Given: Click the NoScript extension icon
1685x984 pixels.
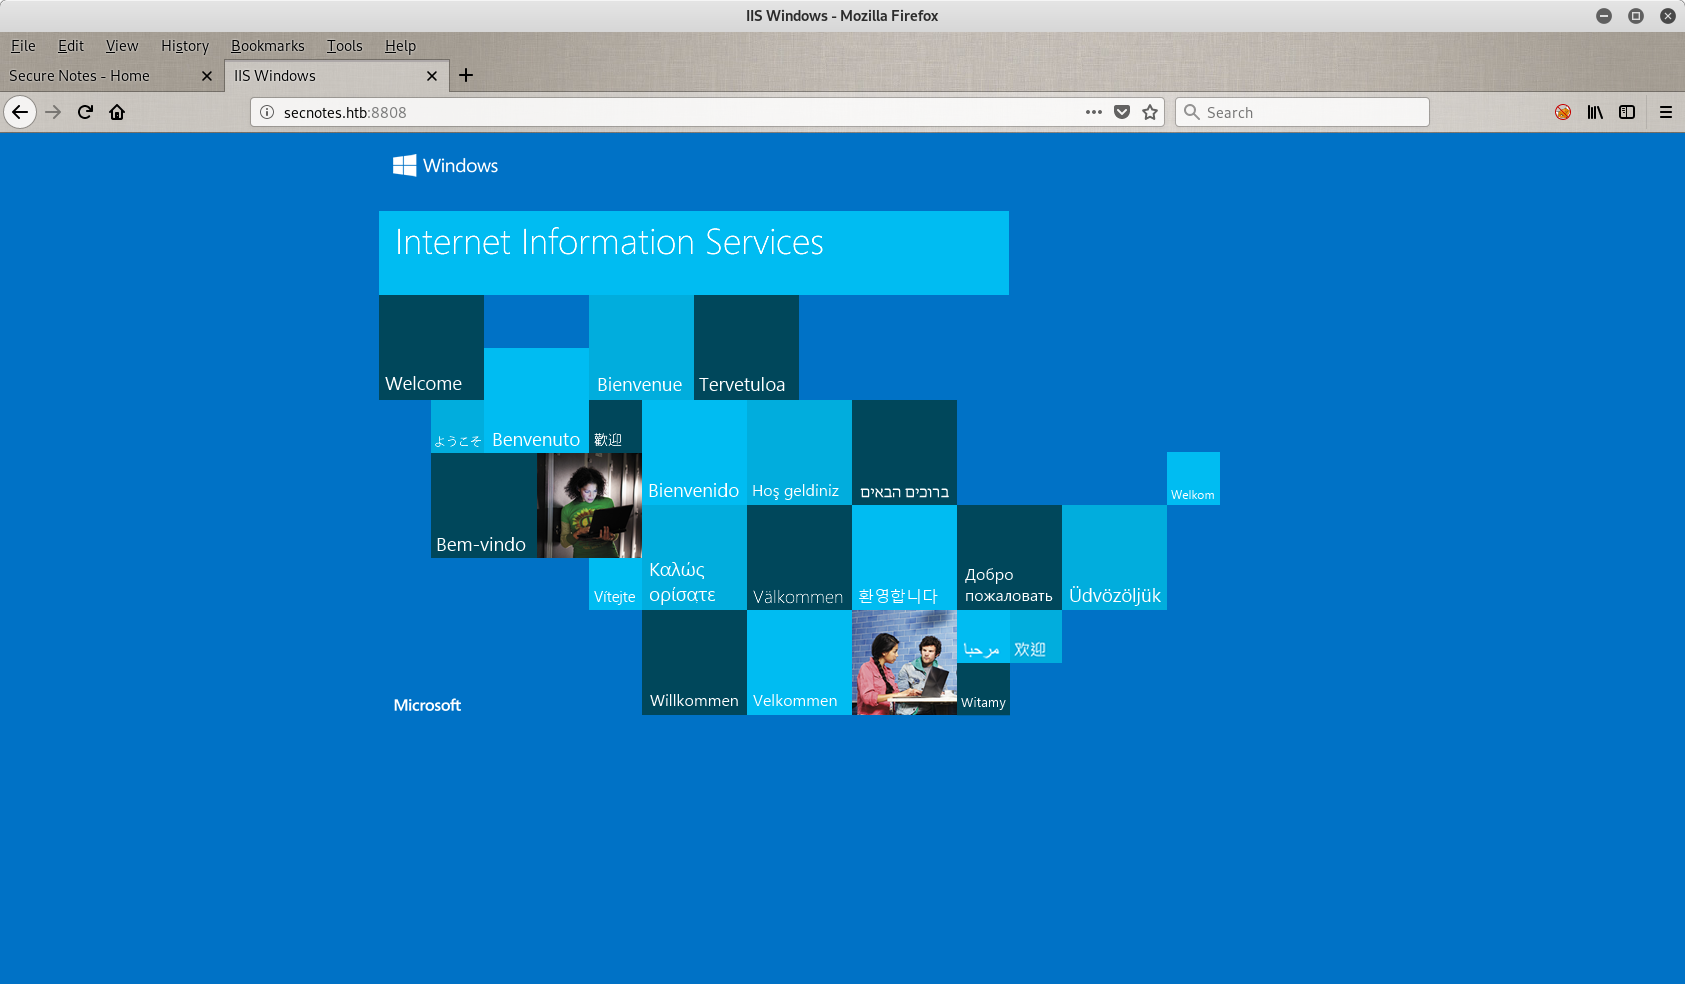Looking at the screenshot, I should (1562, 112).
